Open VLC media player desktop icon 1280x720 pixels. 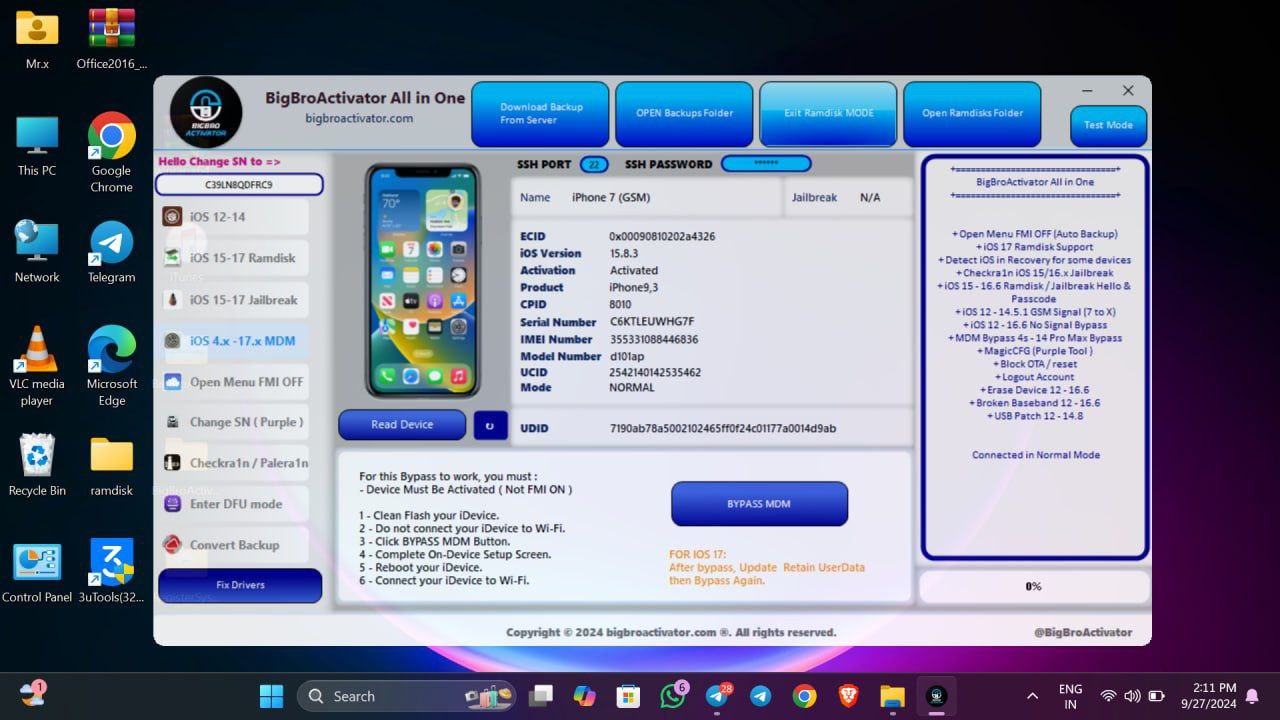pyautogui.click(x=37, y=366)
